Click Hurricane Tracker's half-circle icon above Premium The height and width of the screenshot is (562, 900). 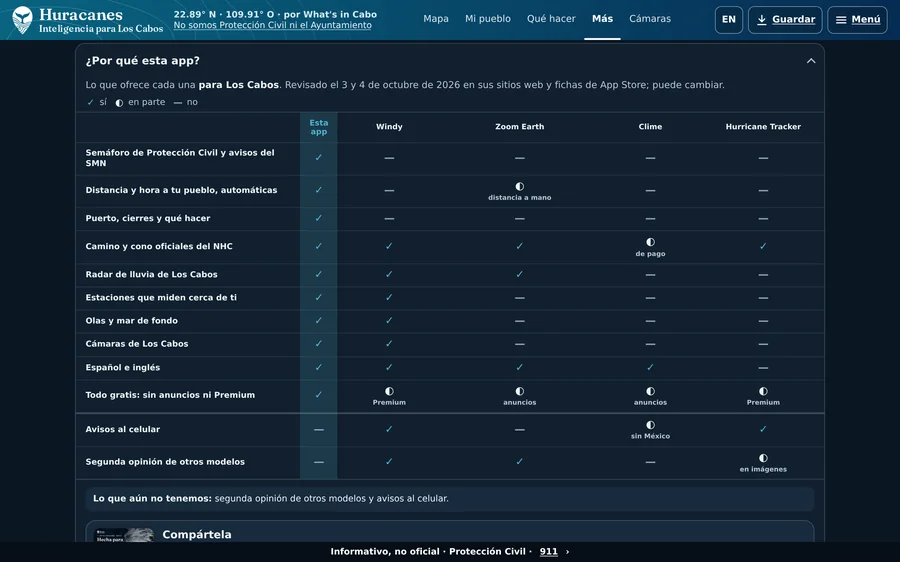(763, 392)
